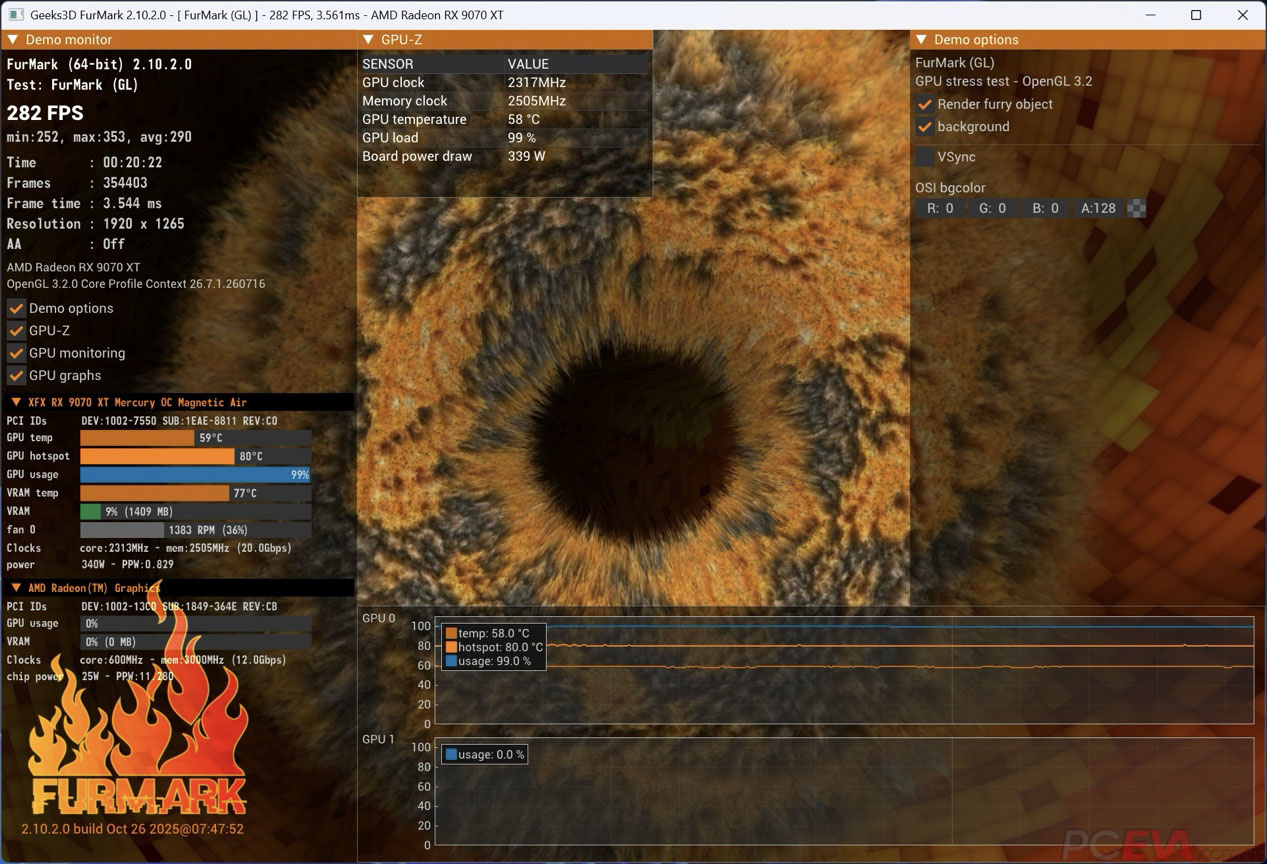This screenshot has width=1267, height=864.
Task: Click the G: 0 color field
Action: click(x=993, y=208)
